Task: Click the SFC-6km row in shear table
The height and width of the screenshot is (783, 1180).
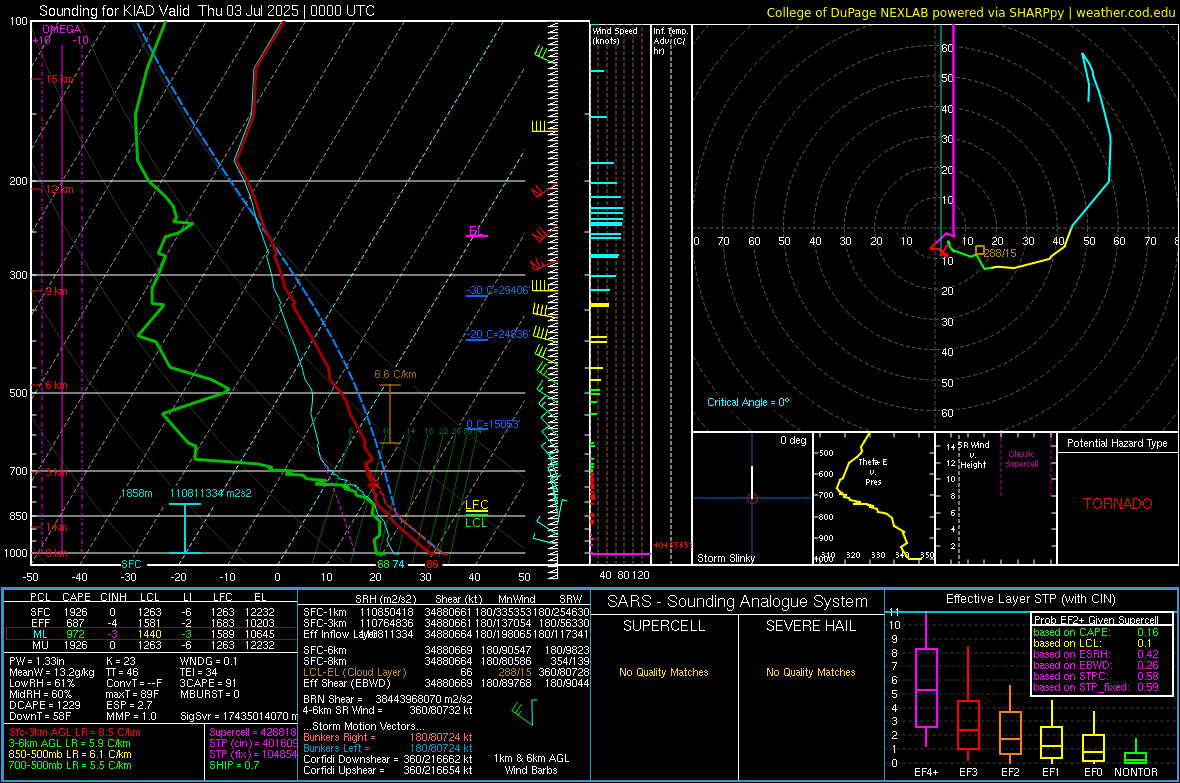Action: pos(446,650)
